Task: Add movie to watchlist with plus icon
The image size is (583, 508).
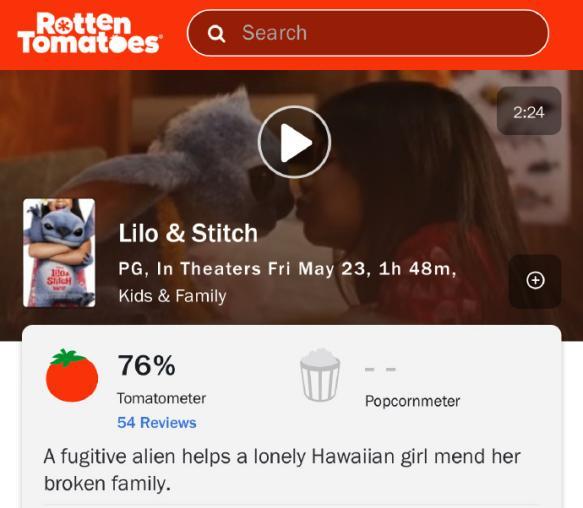Action: [x=535, y=281]
